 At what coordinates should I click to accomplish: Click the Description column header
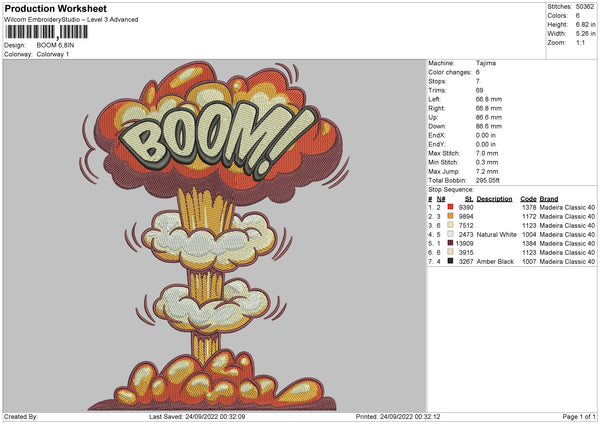(494, 198)
